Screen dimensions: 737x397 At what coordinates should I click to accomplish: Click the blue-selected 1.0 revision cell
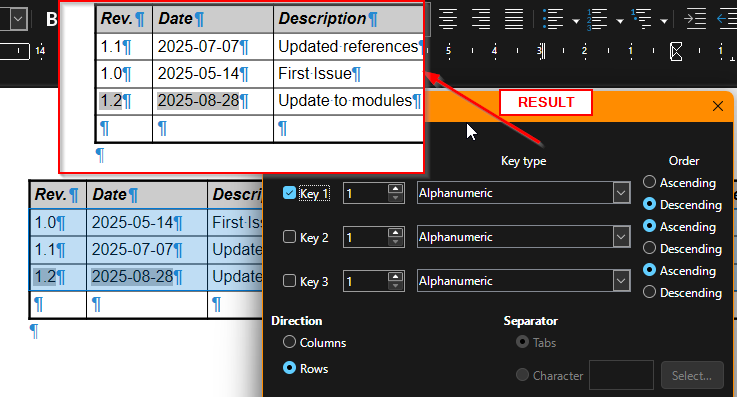pyautogui.click(x=58, y=222)
